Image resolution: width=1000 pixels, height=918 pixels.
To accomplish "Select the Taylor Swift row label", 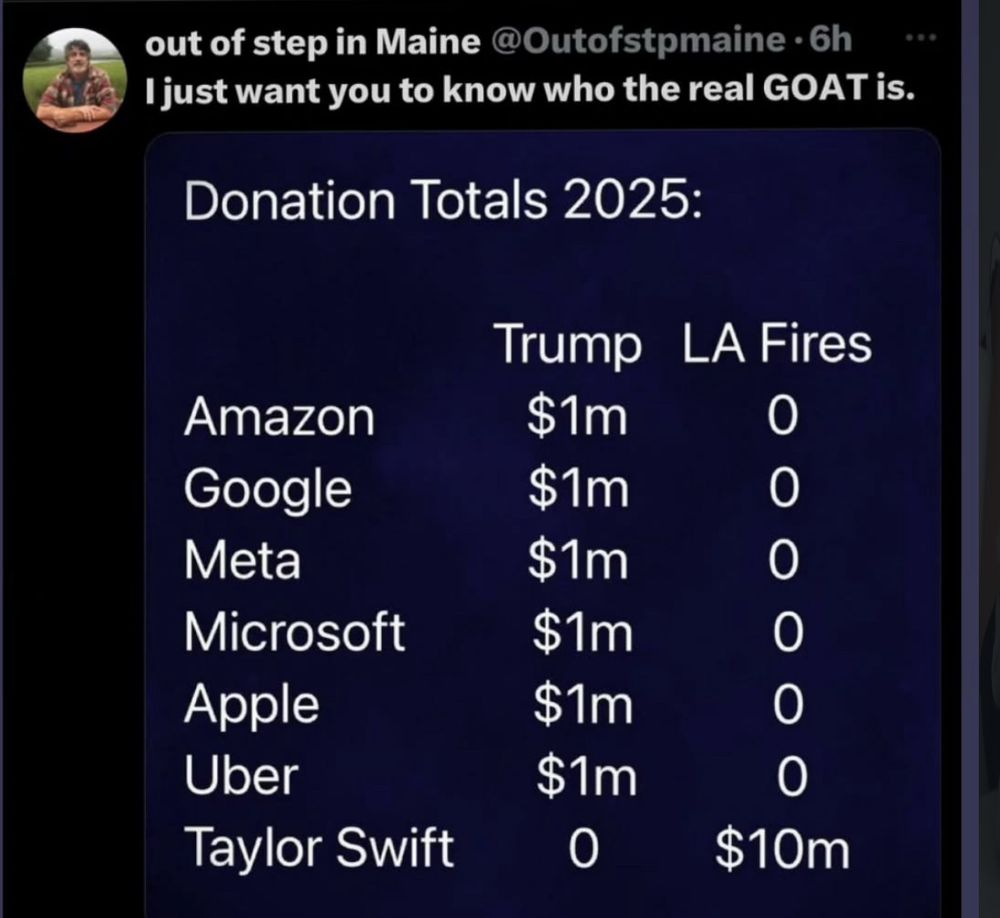I will (319, 848).
